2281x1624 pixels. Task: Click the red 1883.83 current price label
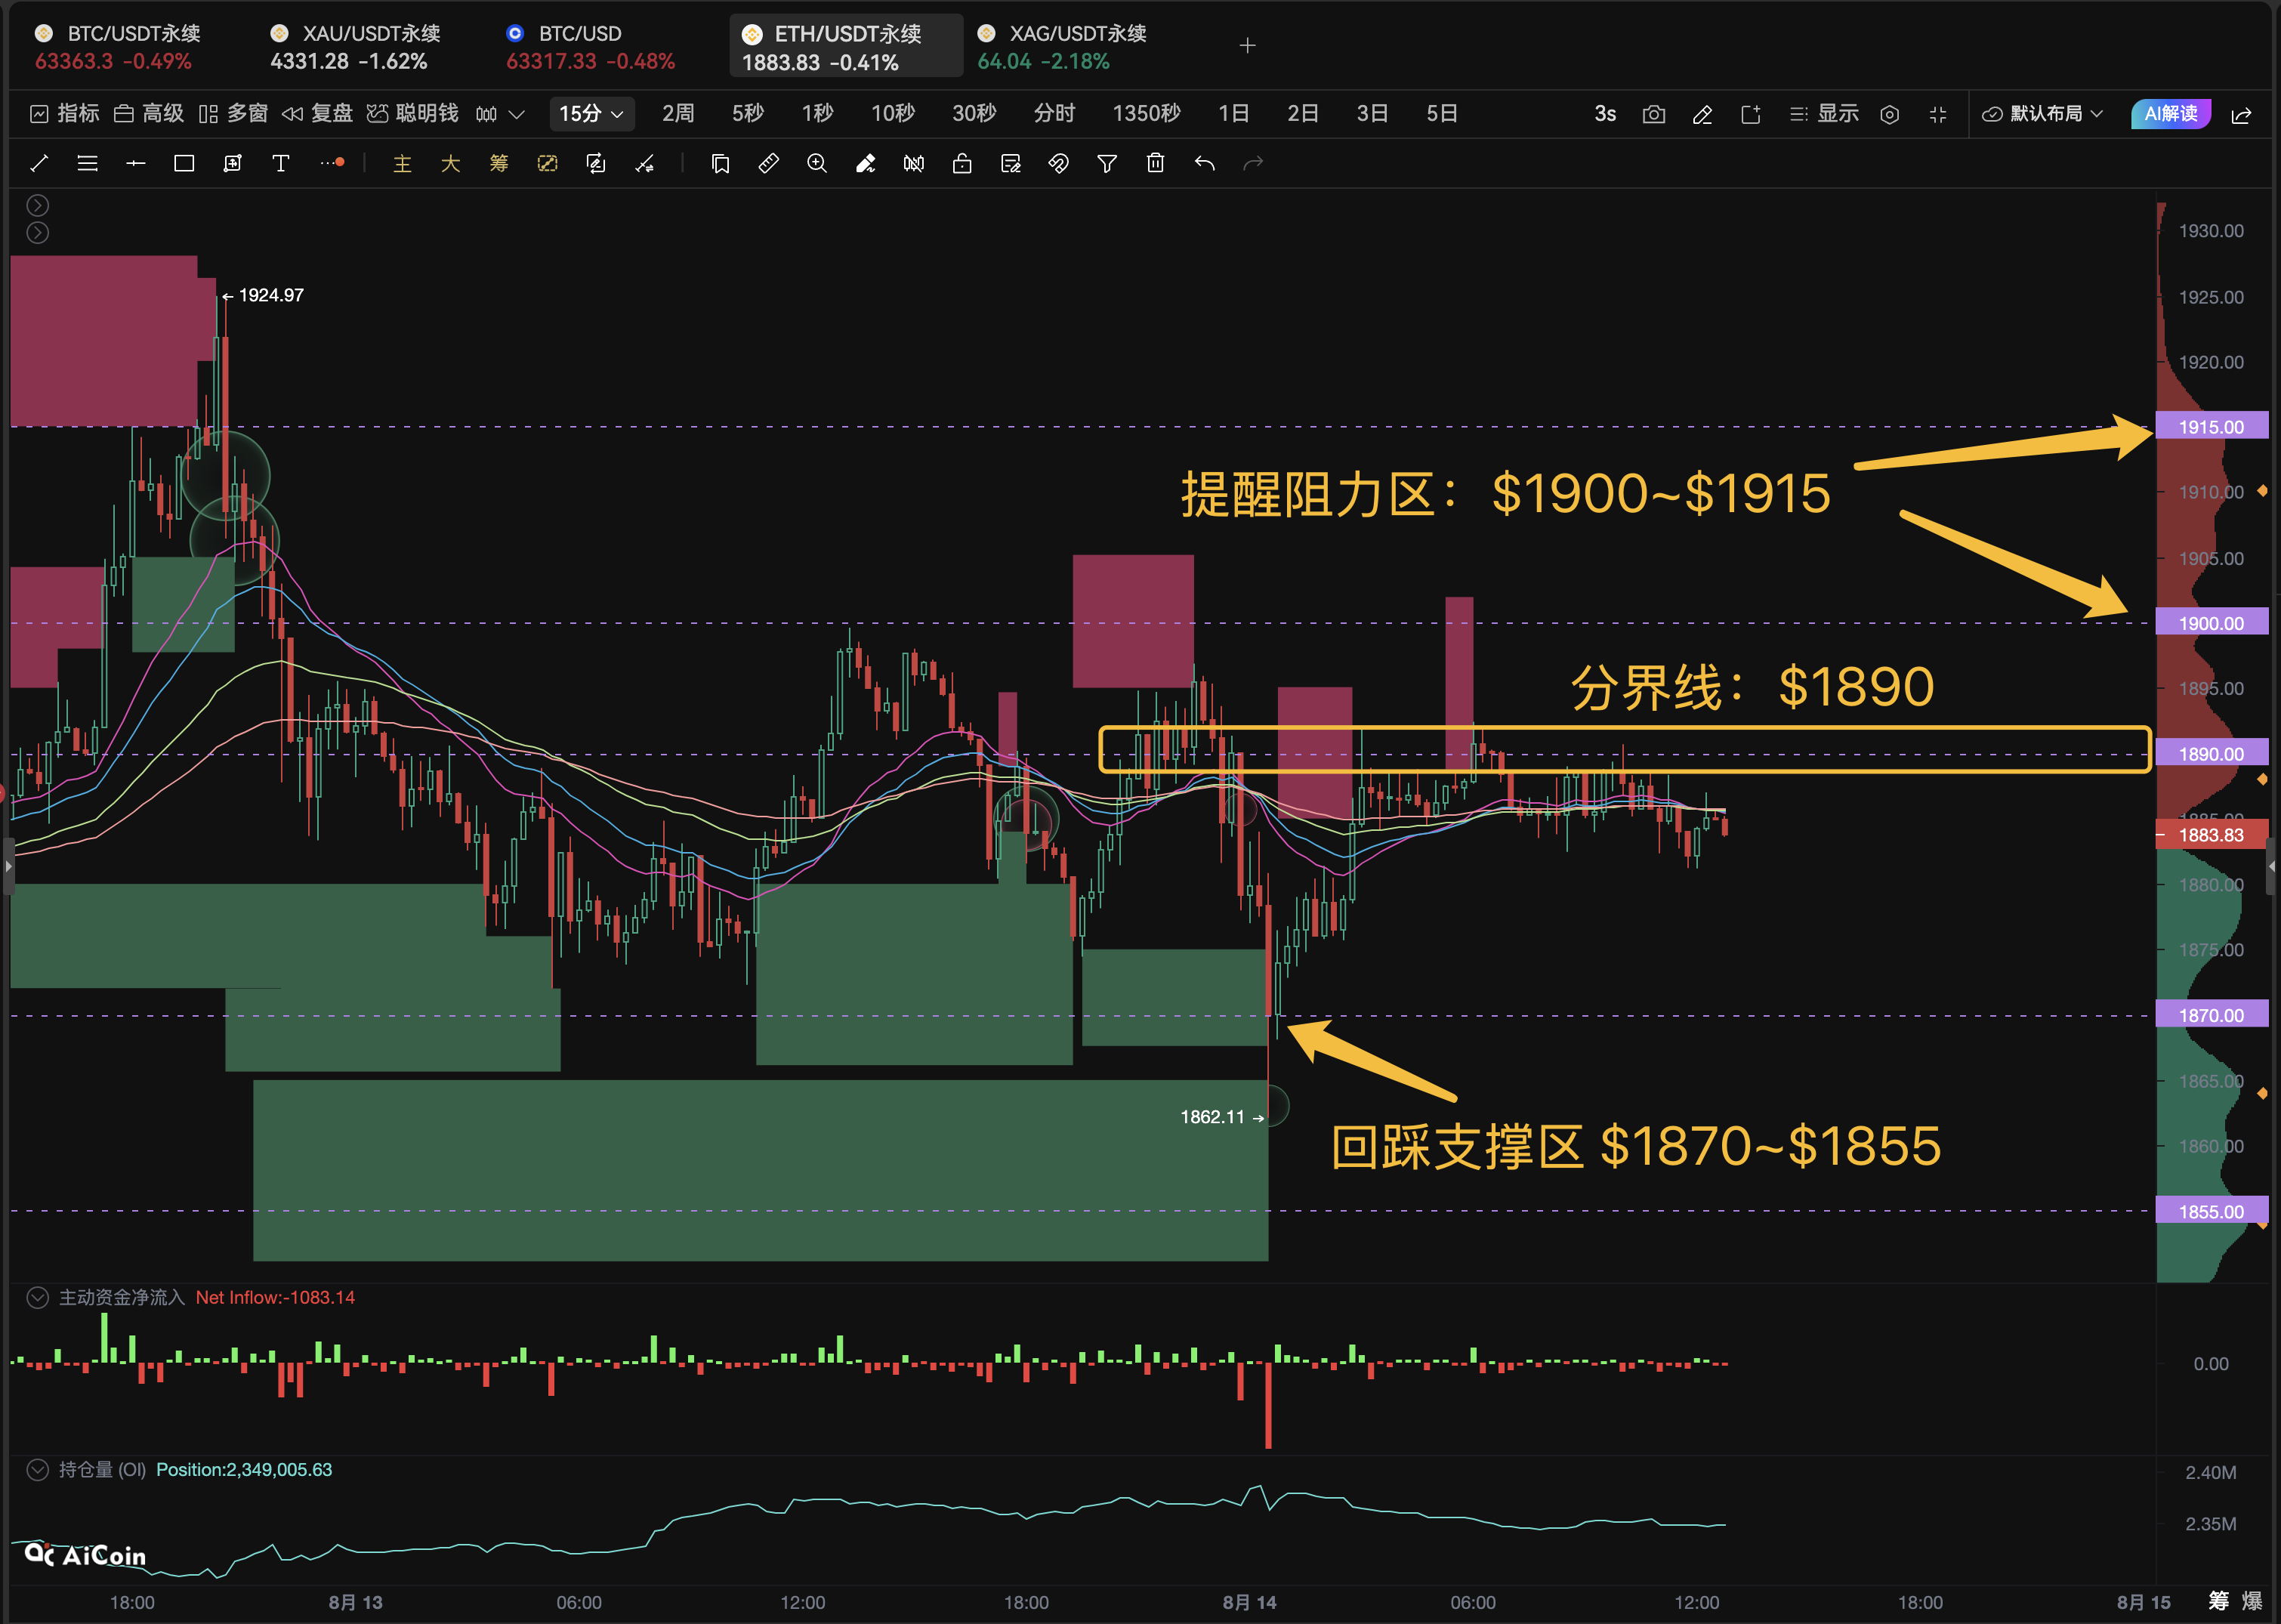2211,835
